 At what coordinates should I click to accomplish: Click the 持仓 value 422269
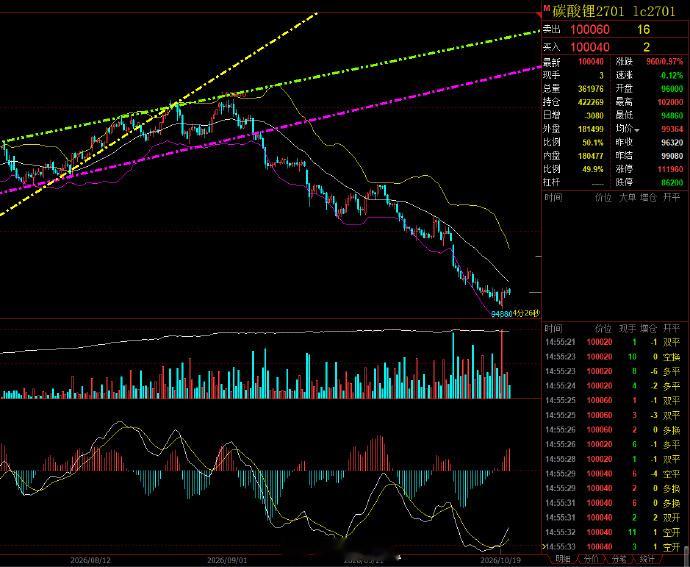pyautogui.click(x=591, y=102)
